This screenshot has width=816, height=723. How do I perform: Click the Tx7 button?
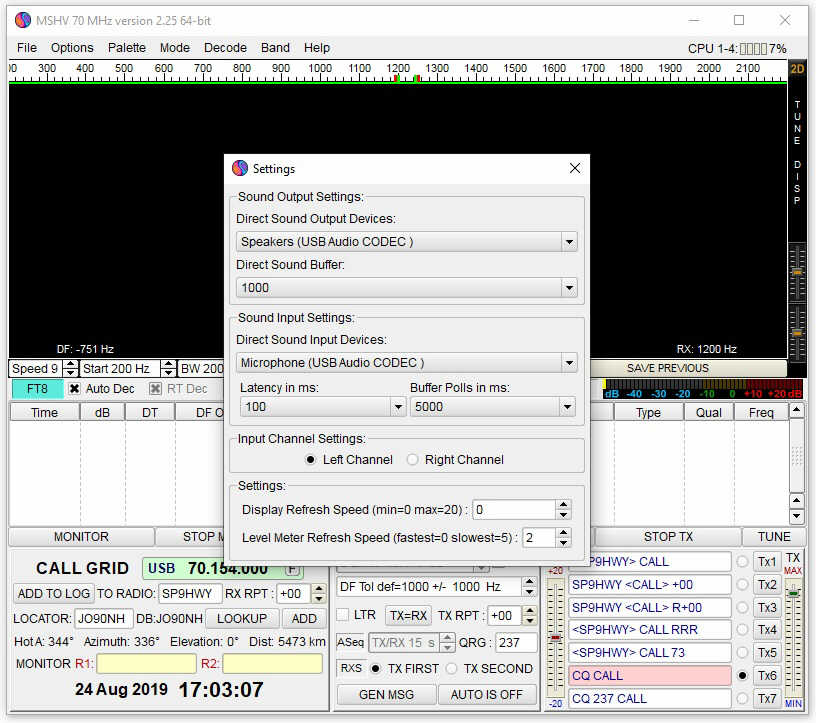pos(767,699)
